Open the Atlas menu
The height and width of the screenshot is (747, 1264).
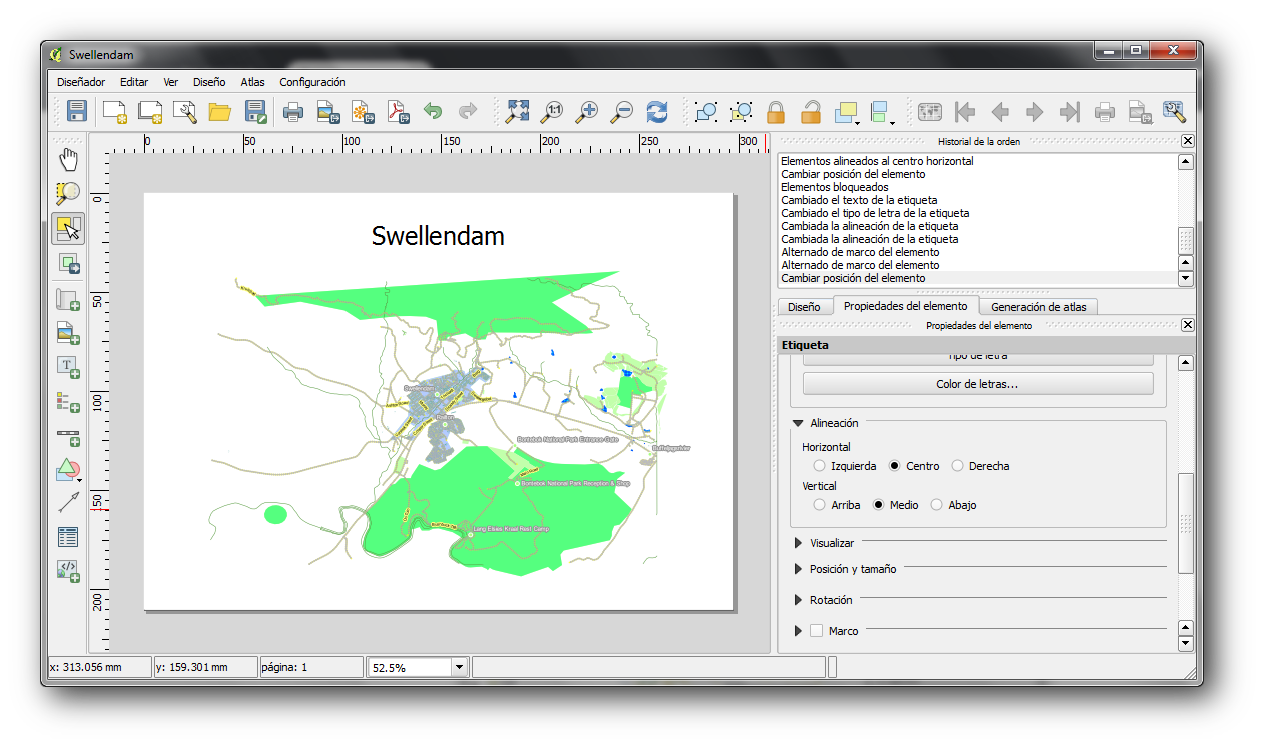tap(252, 82)
